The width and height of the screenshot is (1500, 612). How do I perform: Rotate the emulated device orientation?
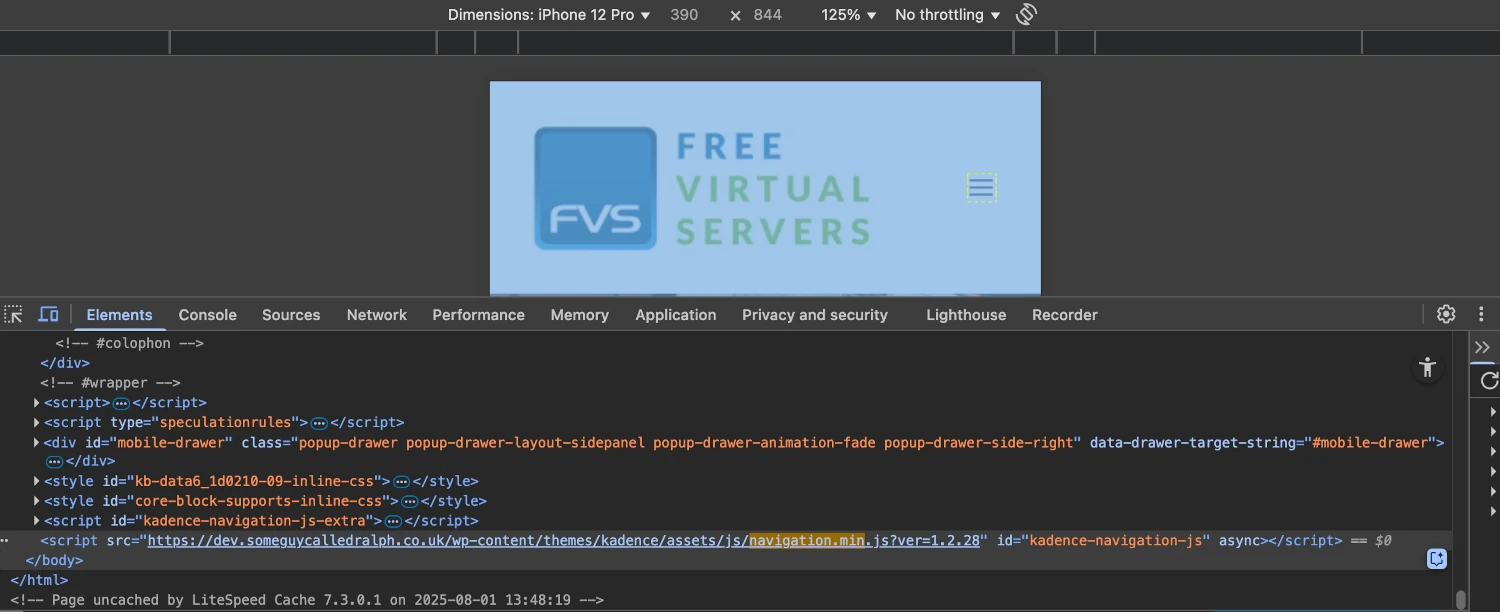coord(1026,14)
